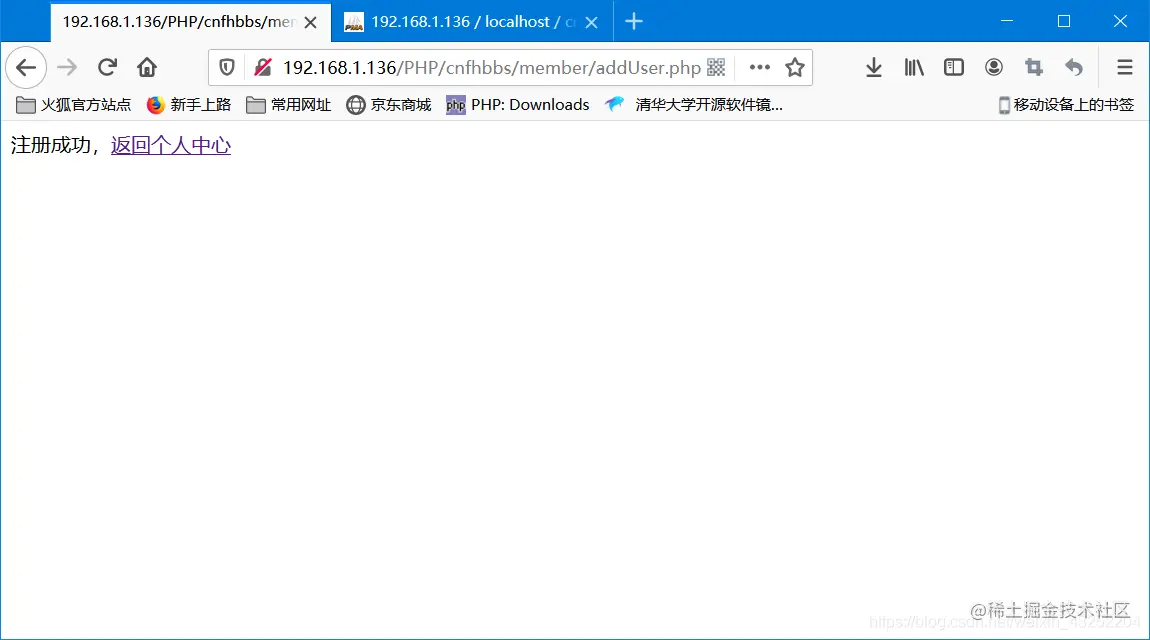Open 移动设备上的书签 folder
The height and width of the screenshot is (640, 1150).
1066,105
